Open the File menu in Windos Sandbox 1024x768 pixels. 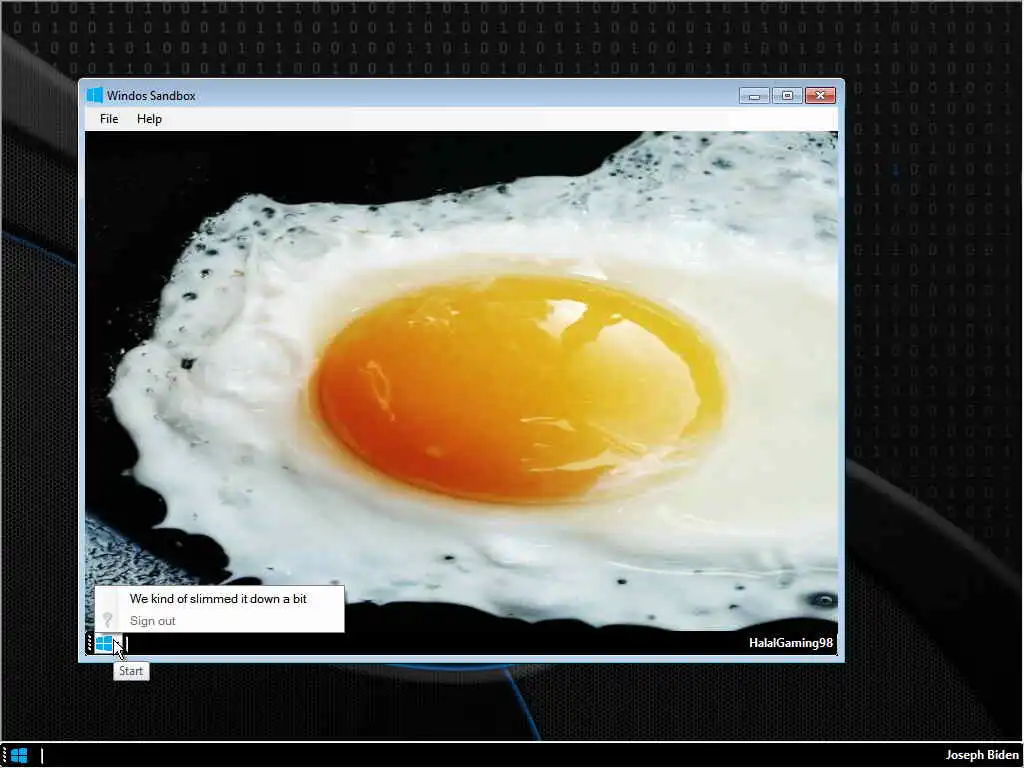point(108,119)
